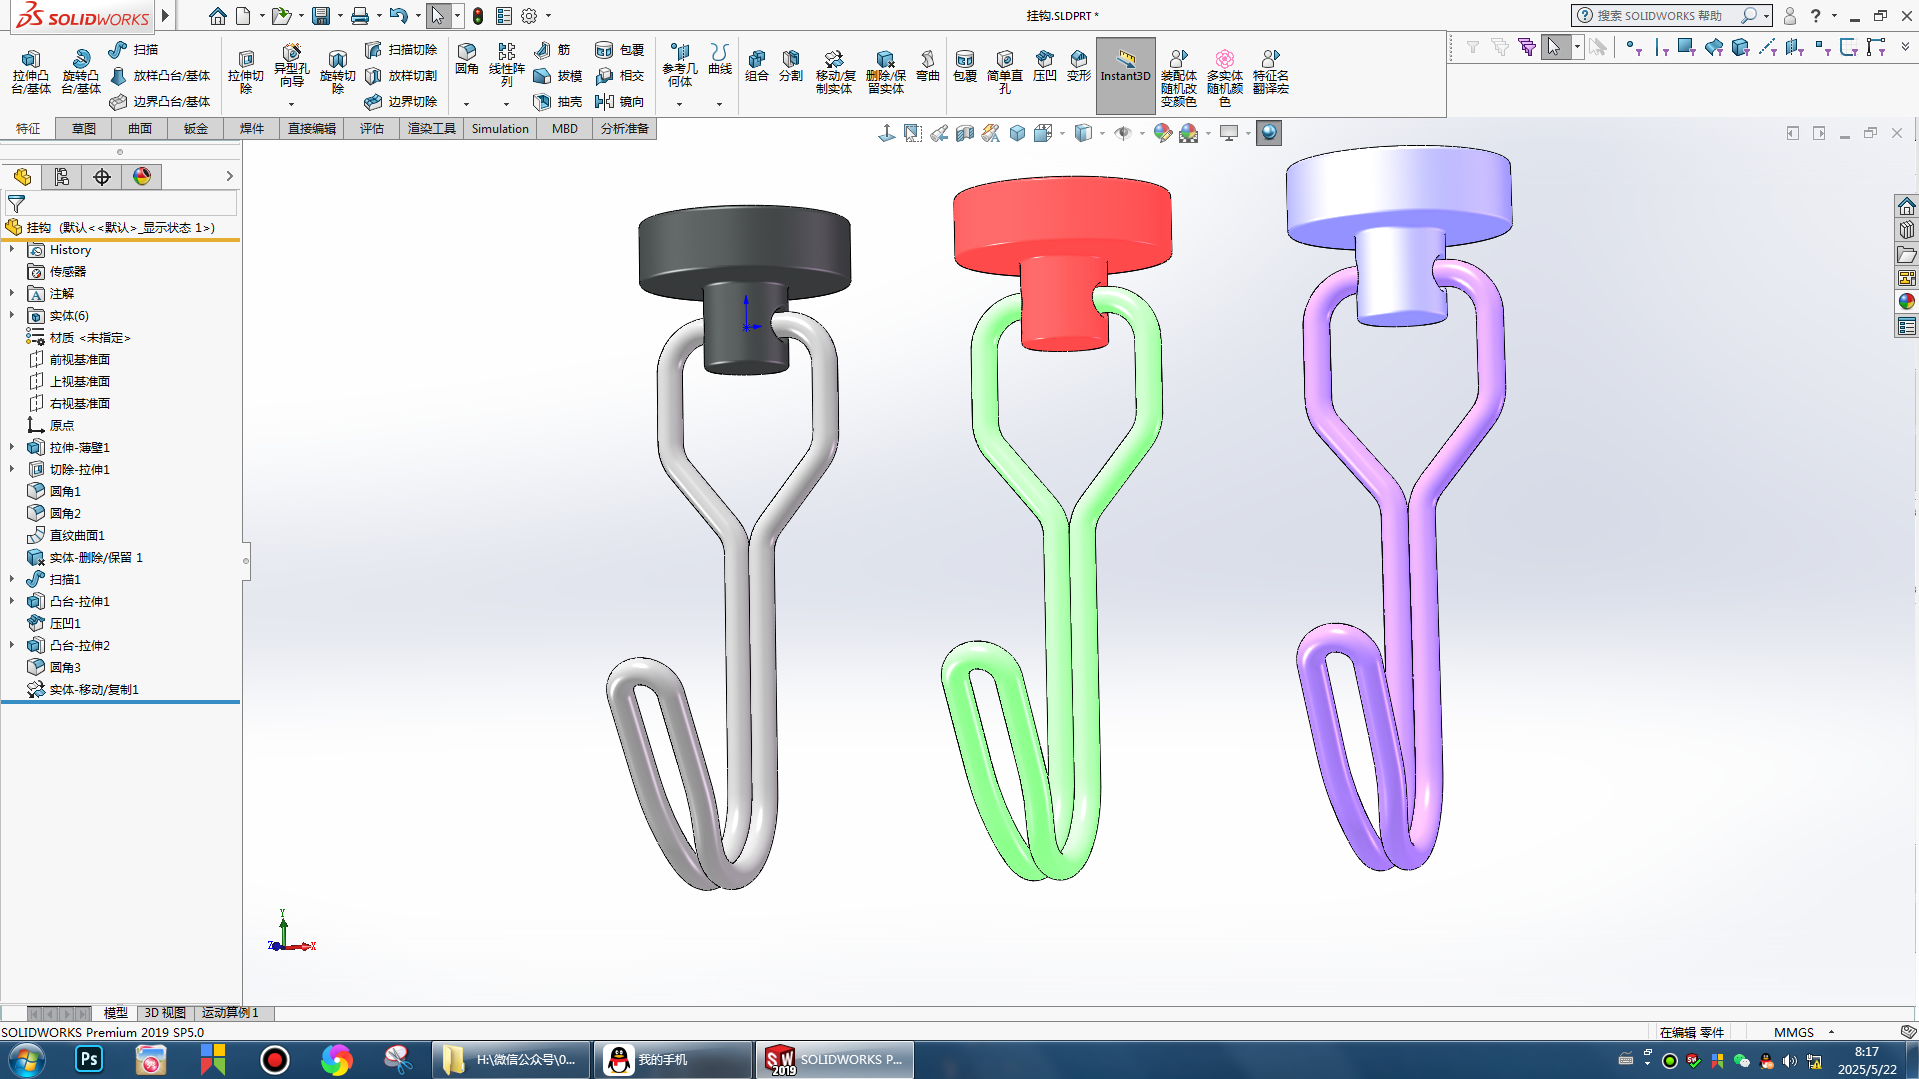Open the SOLIDWORKS menu arrow beside logo
Image resolution: width=1919 pixels, height=1079 pixels.
165,15
